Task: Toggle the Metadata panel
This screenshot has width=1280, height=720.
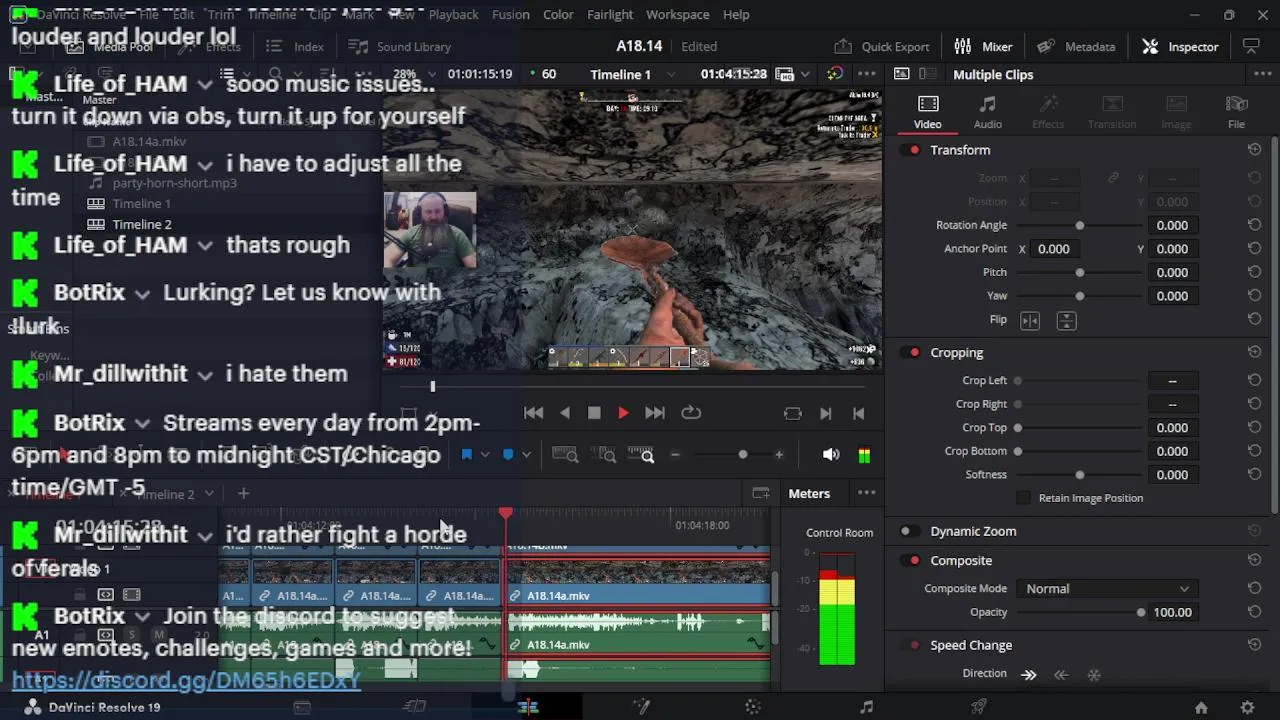Action: (x=1076, y=46)
